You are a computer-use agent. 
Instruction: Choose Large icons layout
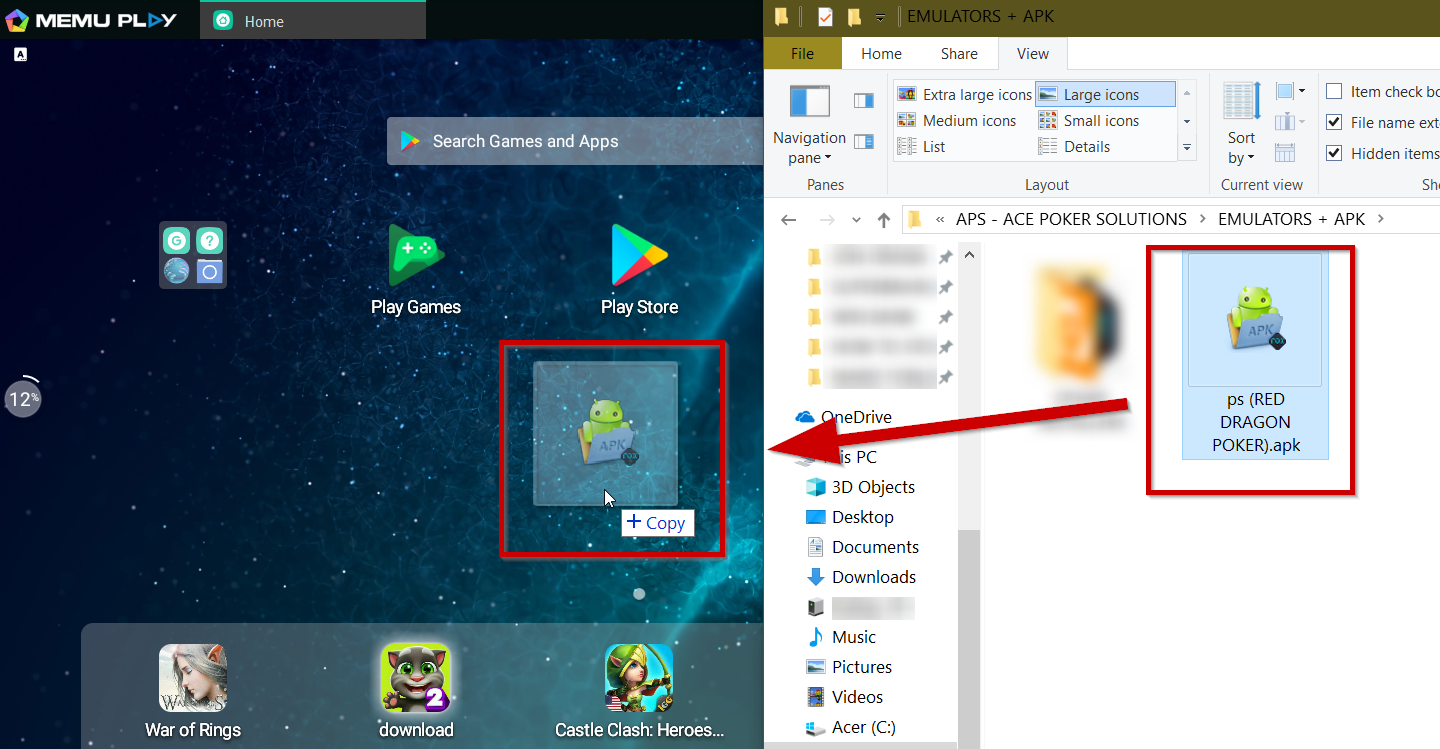click(x=1105, y=94)
